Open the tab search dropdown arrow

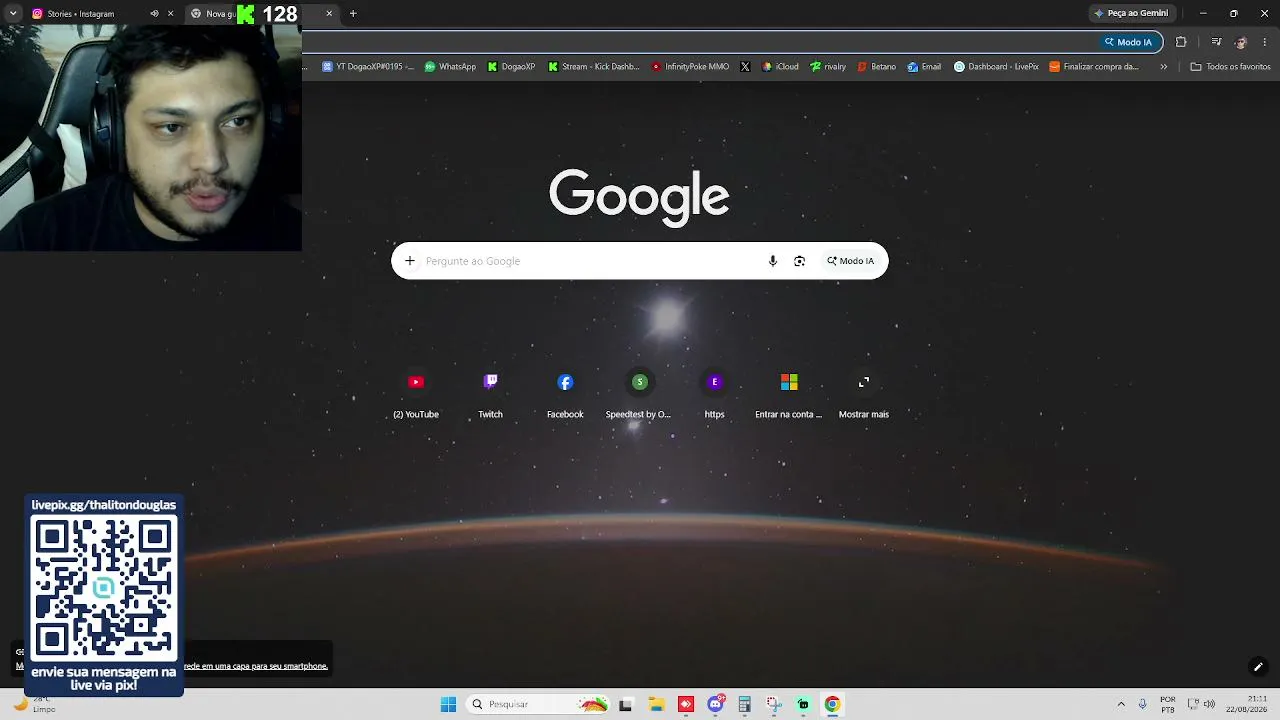pos(13,14)
